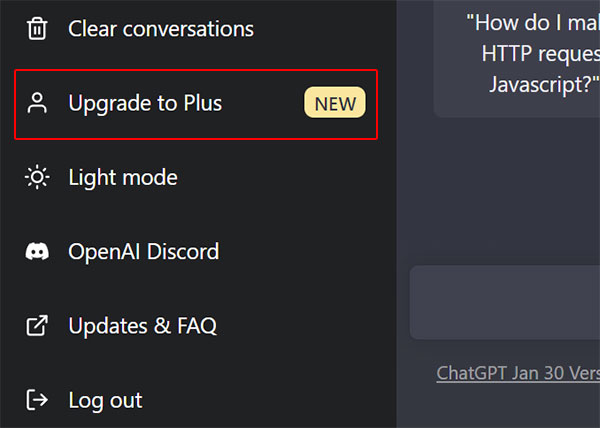Open the Updates & FAQ text link
Image resolution: width=600 pixels, height=428 pixels.
pyautogui.click(x=142, y=326)
